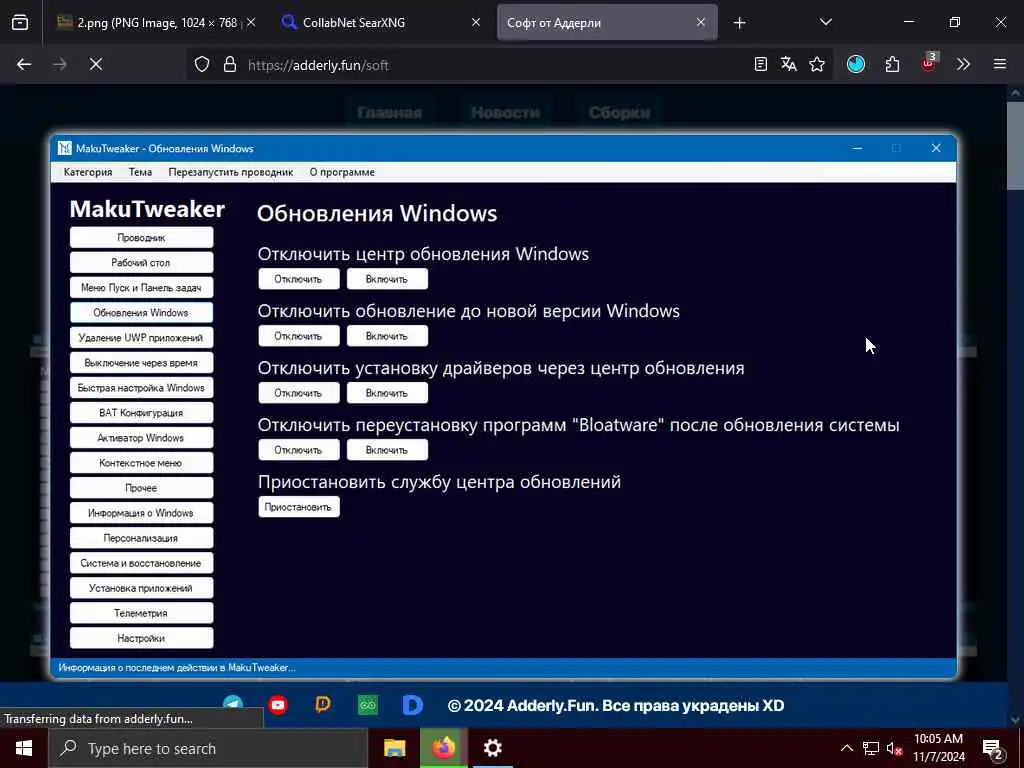Open the red extension with badge 3
This screenshot has height=768, width=1024.
pyautogui.click(x=929, y=63)
